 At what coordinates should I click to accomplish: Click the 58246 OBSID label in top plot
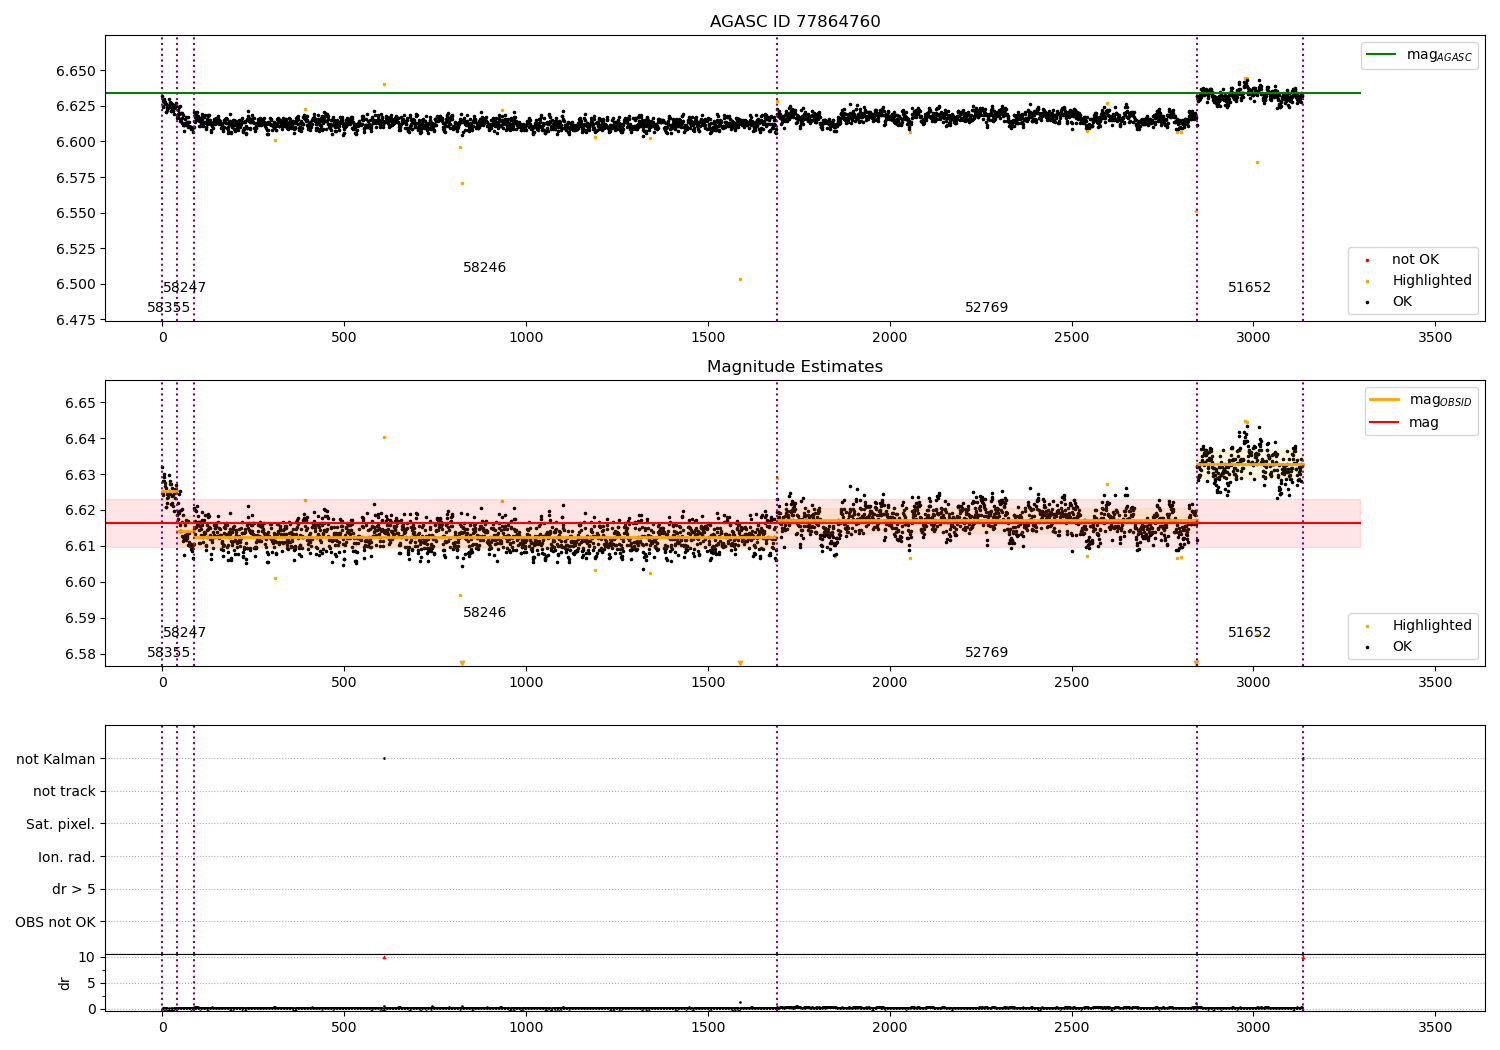click(484, 268)
